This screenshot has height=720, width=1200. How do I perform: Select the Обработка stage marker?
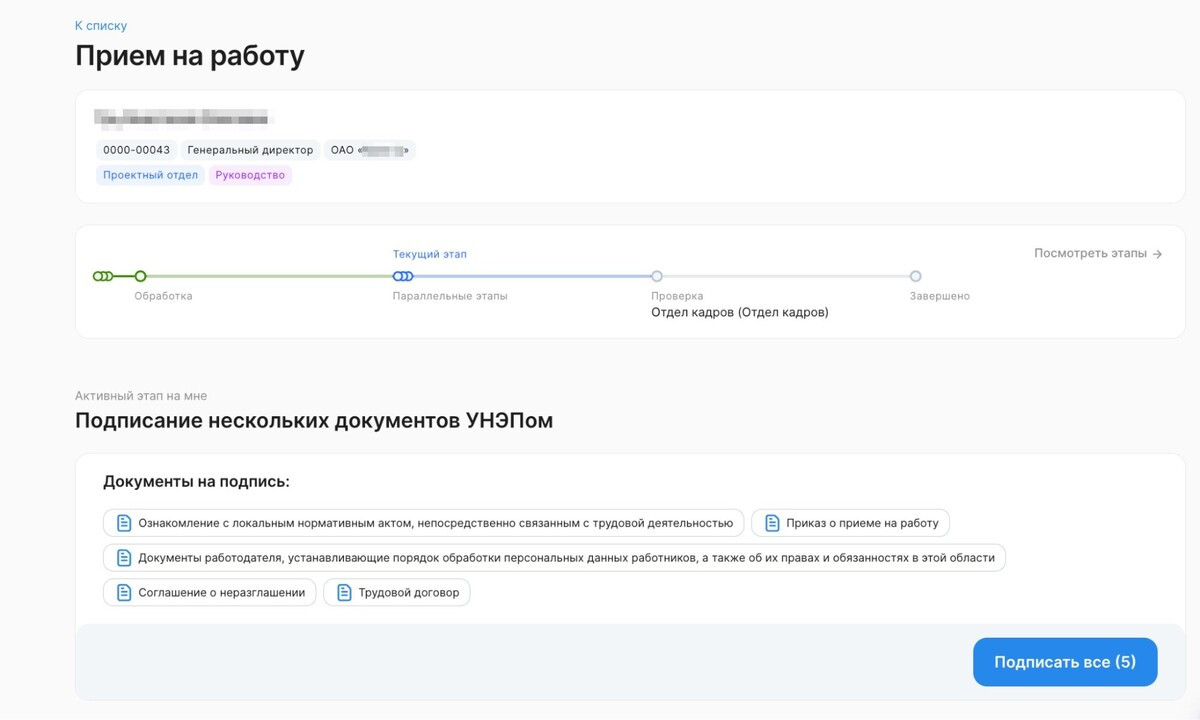pyautogui.click(x=140, y=276)
